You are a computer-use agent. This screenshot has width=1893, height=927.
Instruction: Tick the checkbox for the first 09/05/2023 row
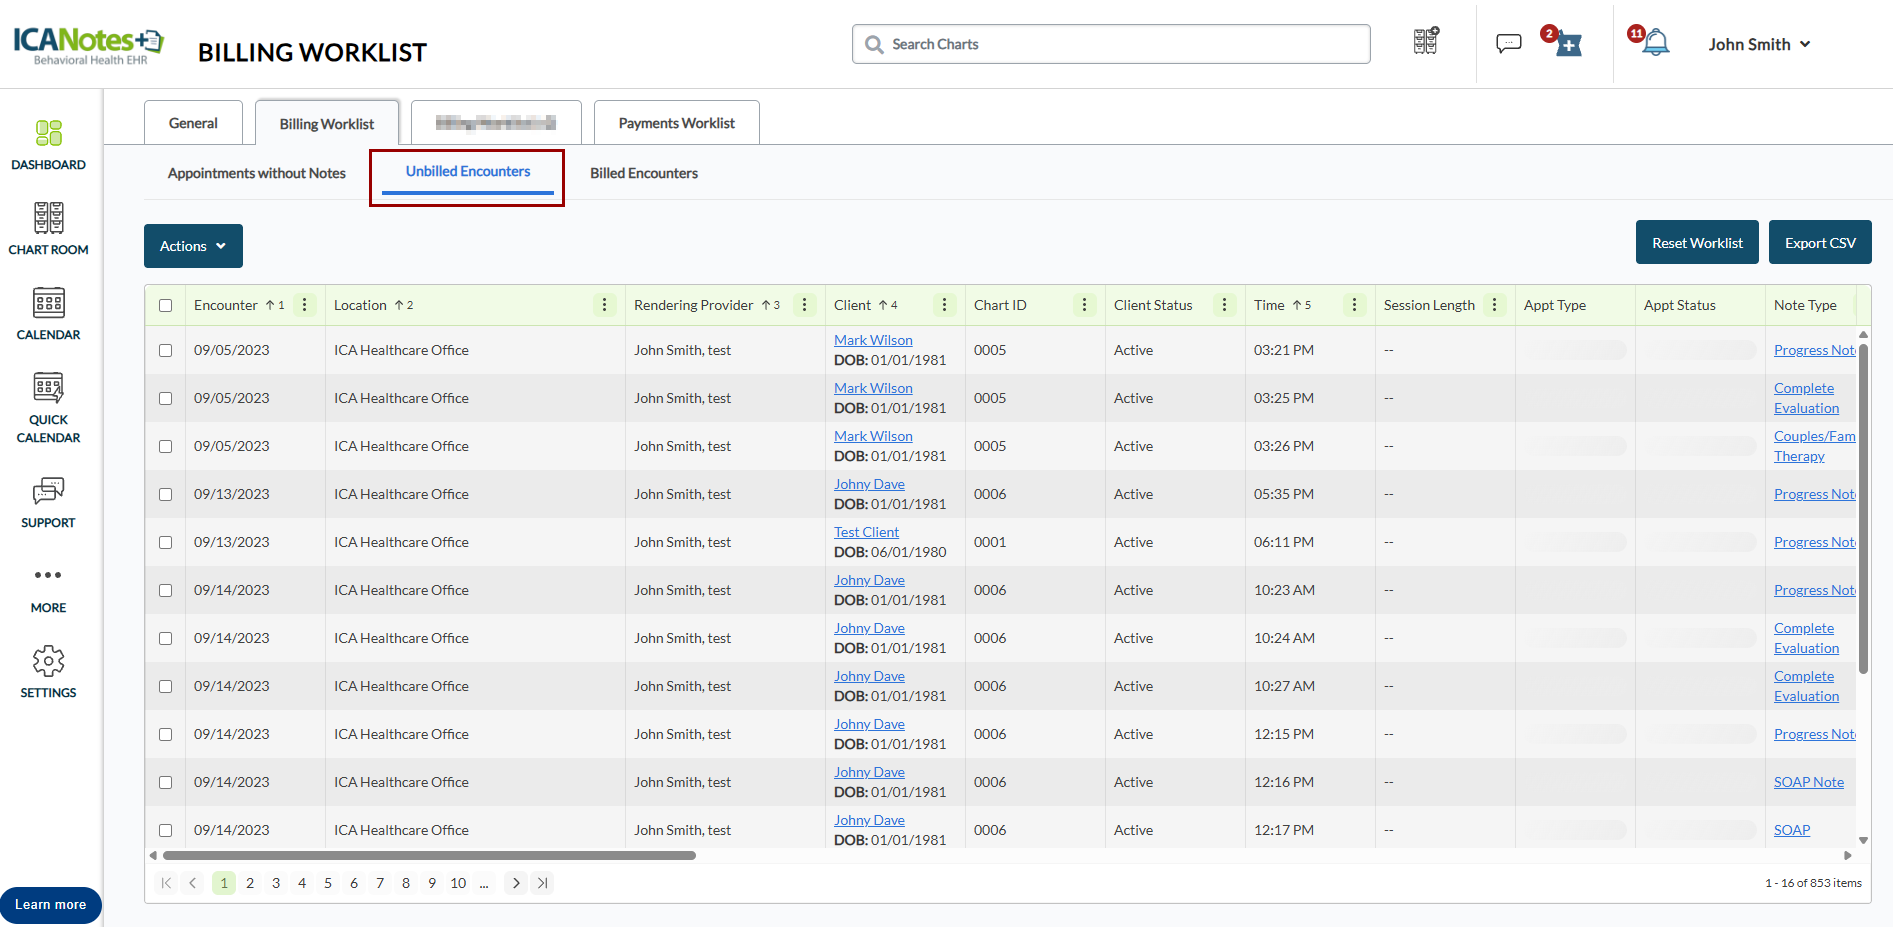(x=166, y=350)
